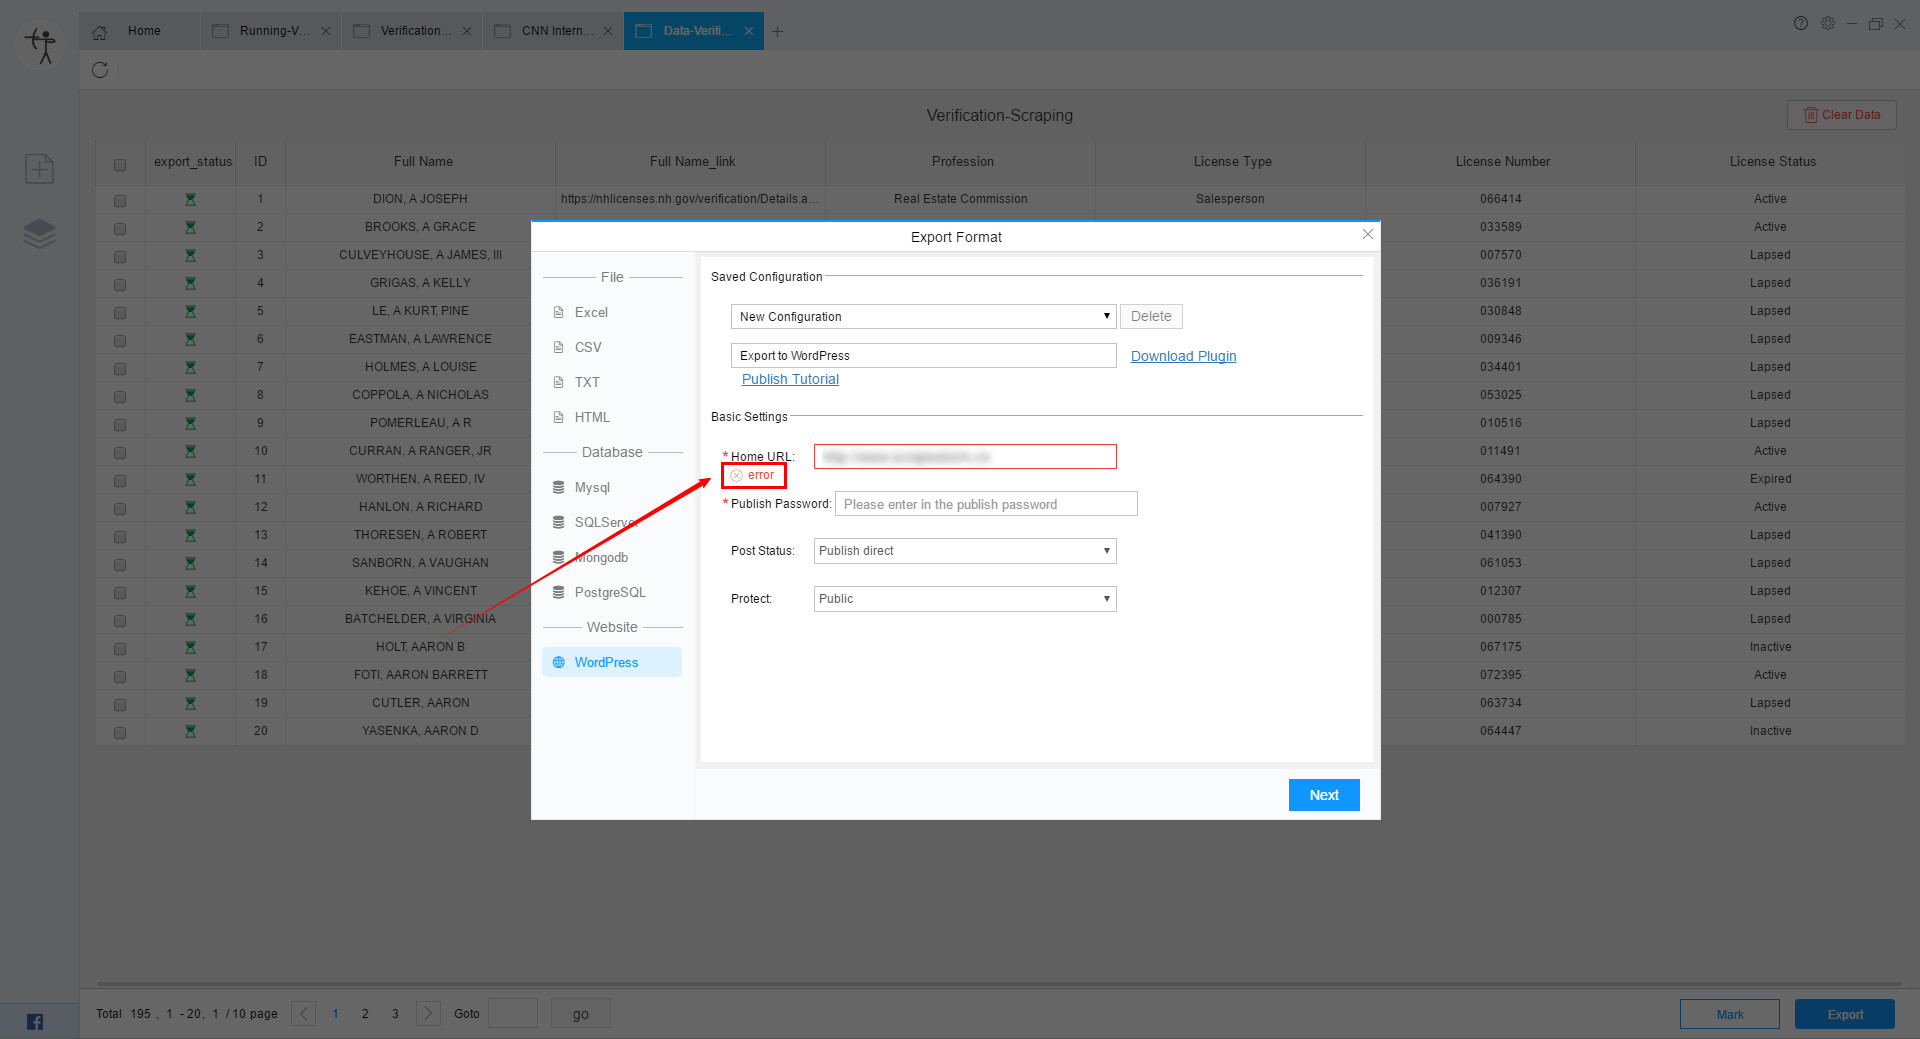Select Mysql database export option

click(612, 487)
